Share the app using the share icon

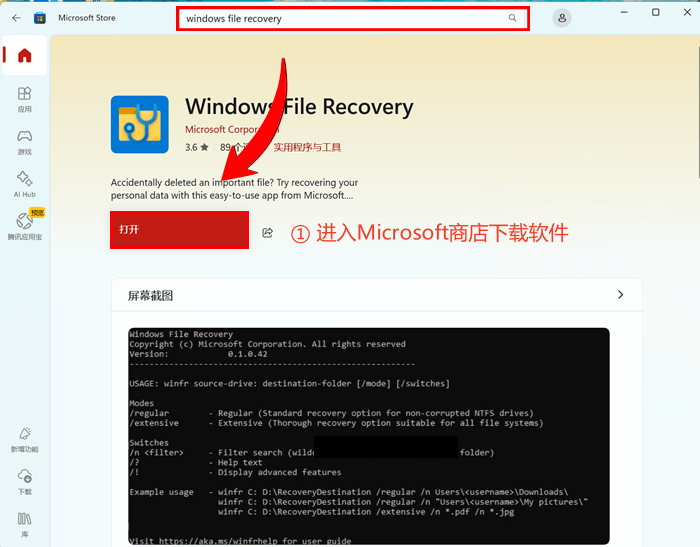268,232
